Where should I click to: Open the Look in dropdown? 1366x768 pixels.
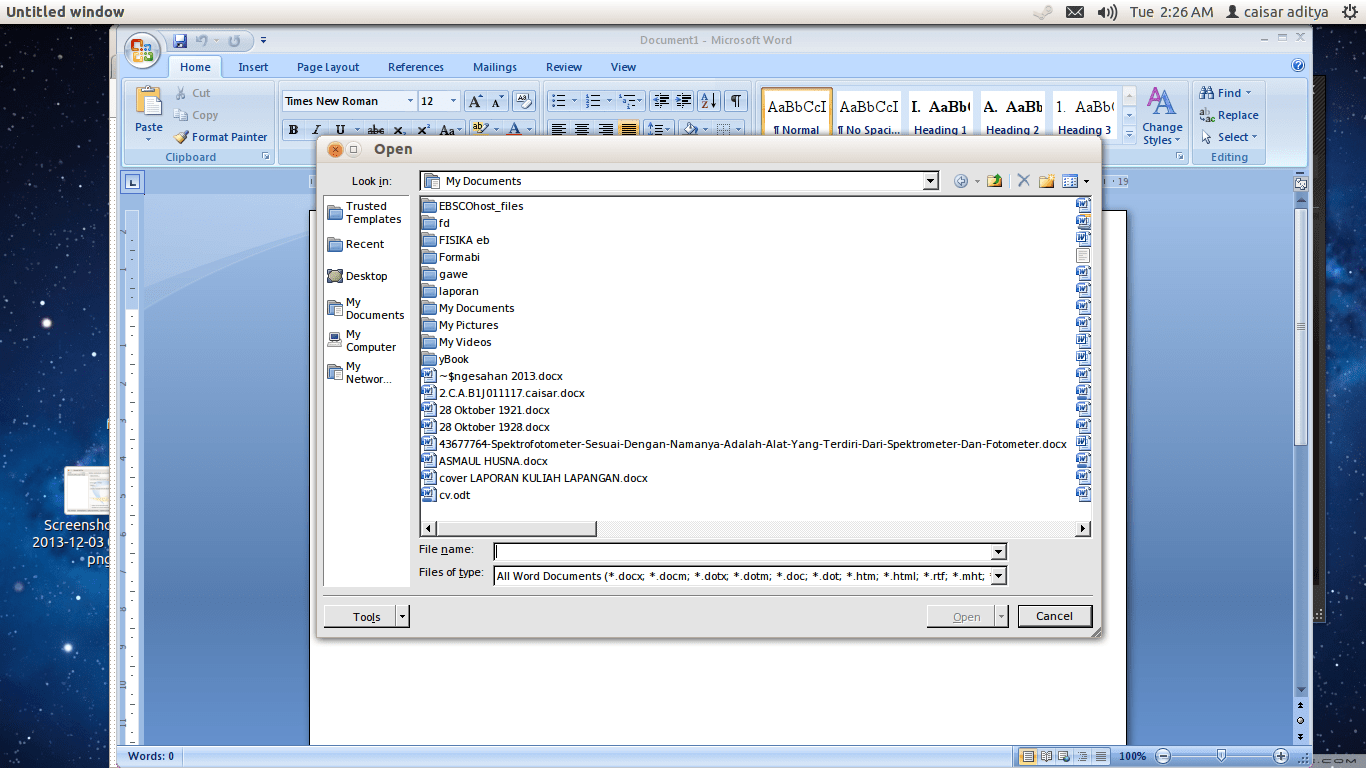click(x=929, y=181)
